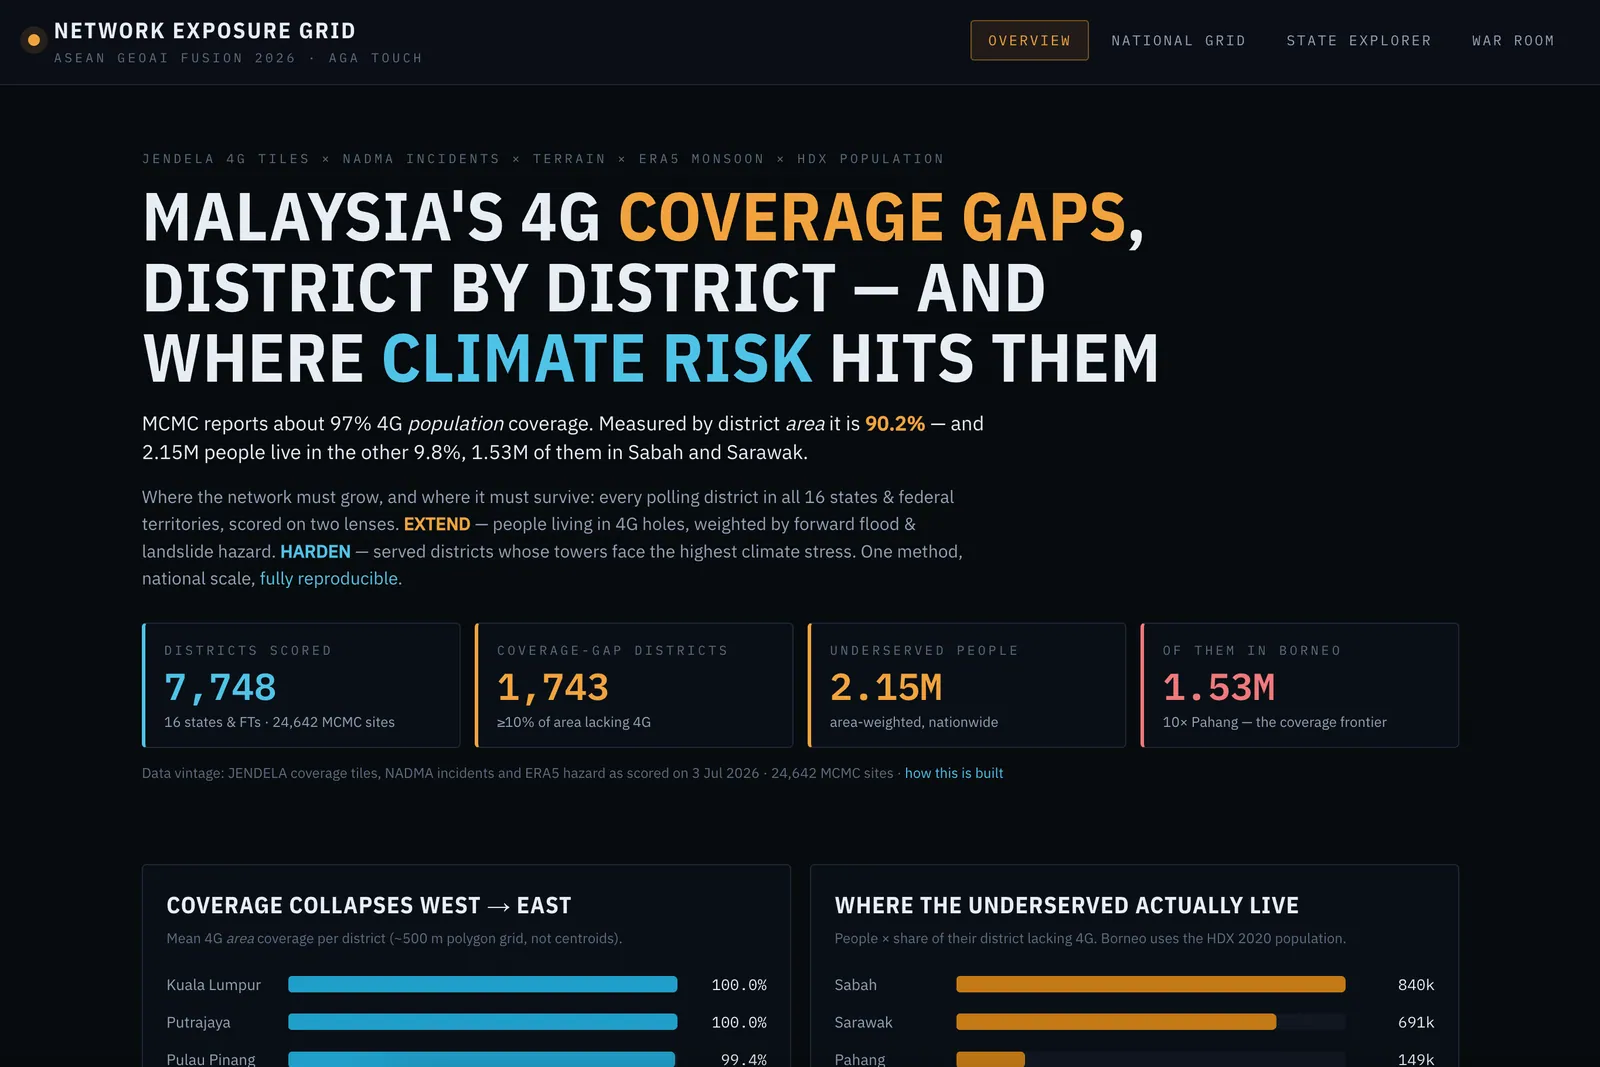Click 'area-weighted, nationwide' caption
Viewport: 1600px width, 1067px height.
tap(914, 722)
